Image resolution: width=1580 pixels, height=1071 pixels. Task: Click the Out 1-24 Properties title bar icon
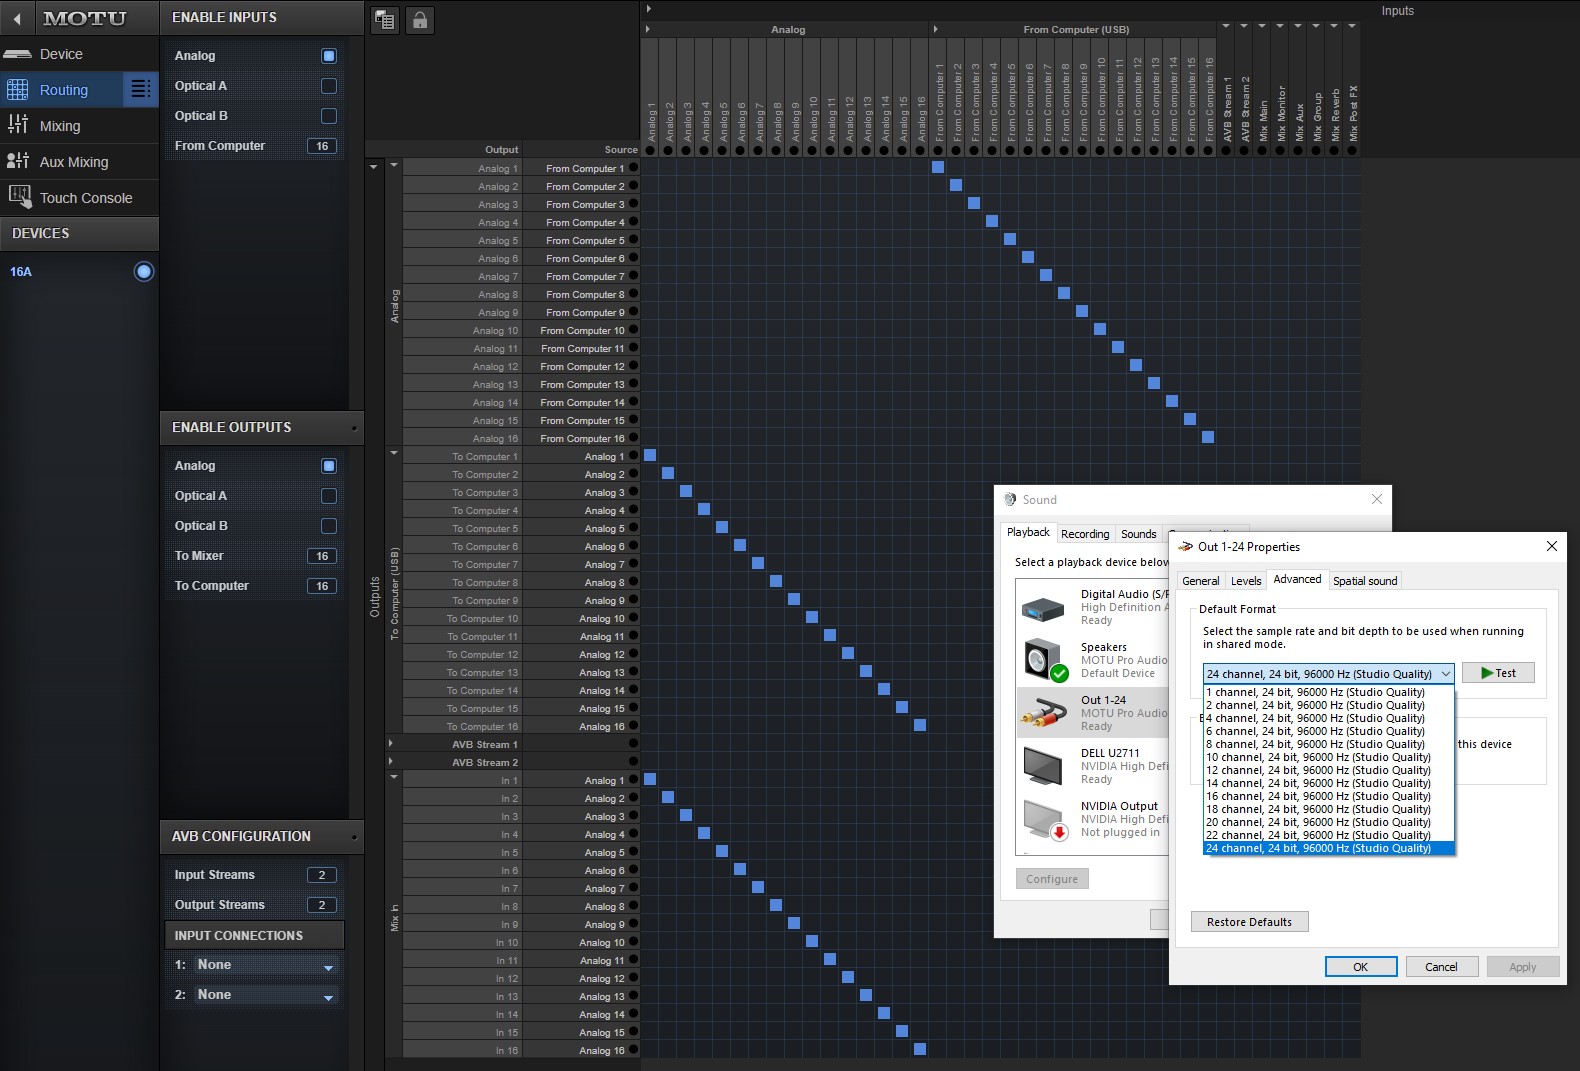pos(1186,546)
